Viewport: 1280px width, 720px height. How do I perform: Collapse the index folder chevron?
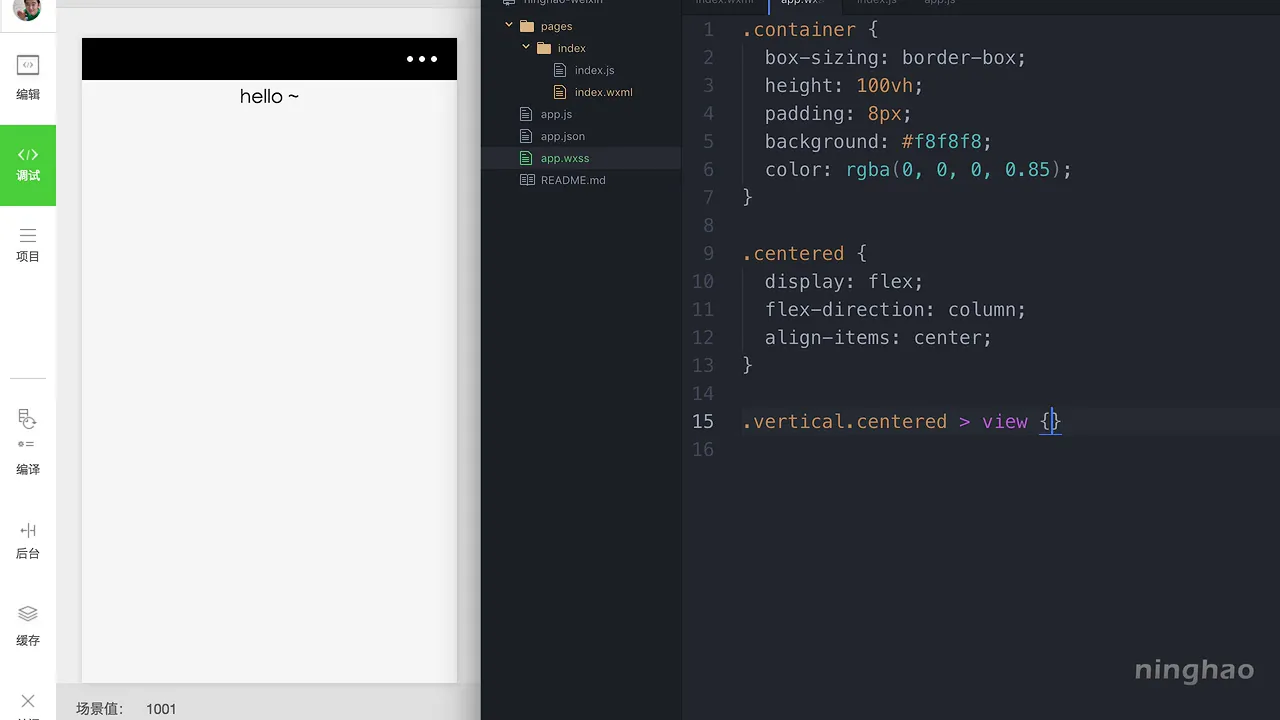click(526, 48)
